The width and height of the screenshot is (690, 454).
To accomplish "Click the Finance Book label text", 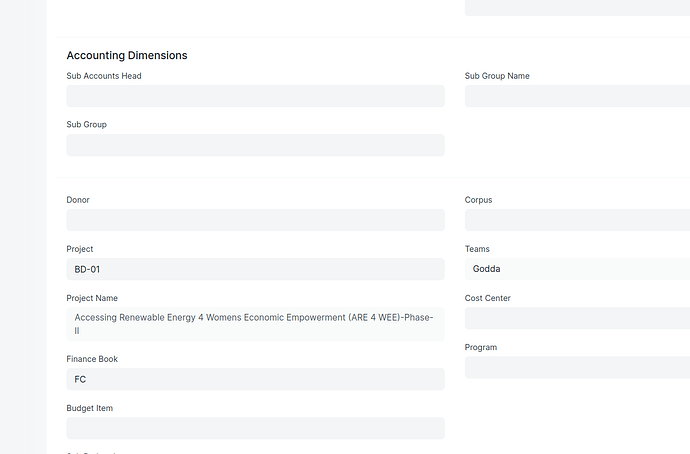I will pos(92,359).
